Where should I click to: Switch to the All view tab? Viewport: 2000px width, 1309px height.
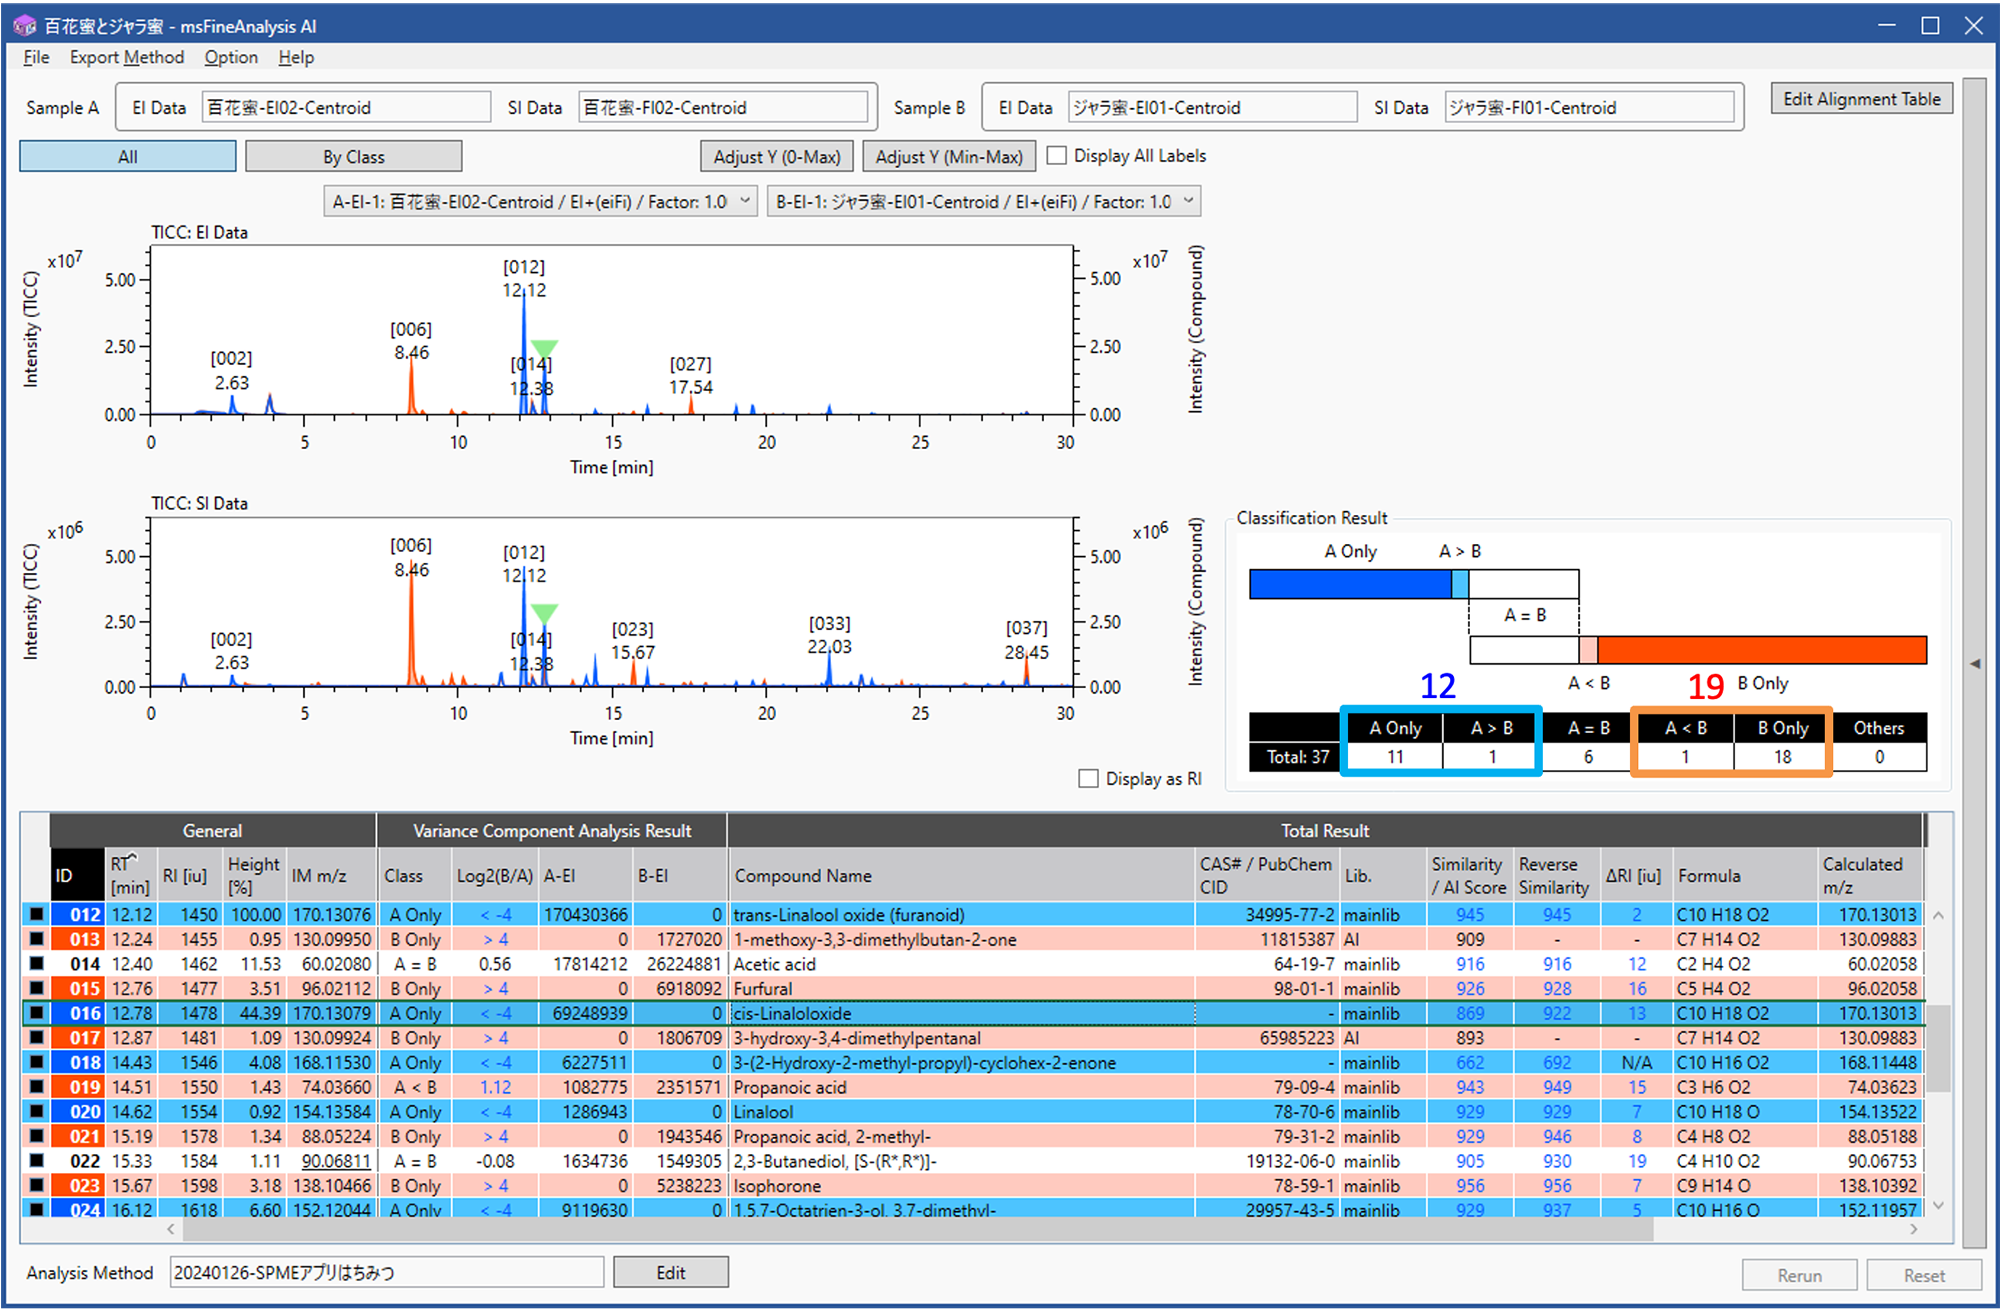click(128, 156)
